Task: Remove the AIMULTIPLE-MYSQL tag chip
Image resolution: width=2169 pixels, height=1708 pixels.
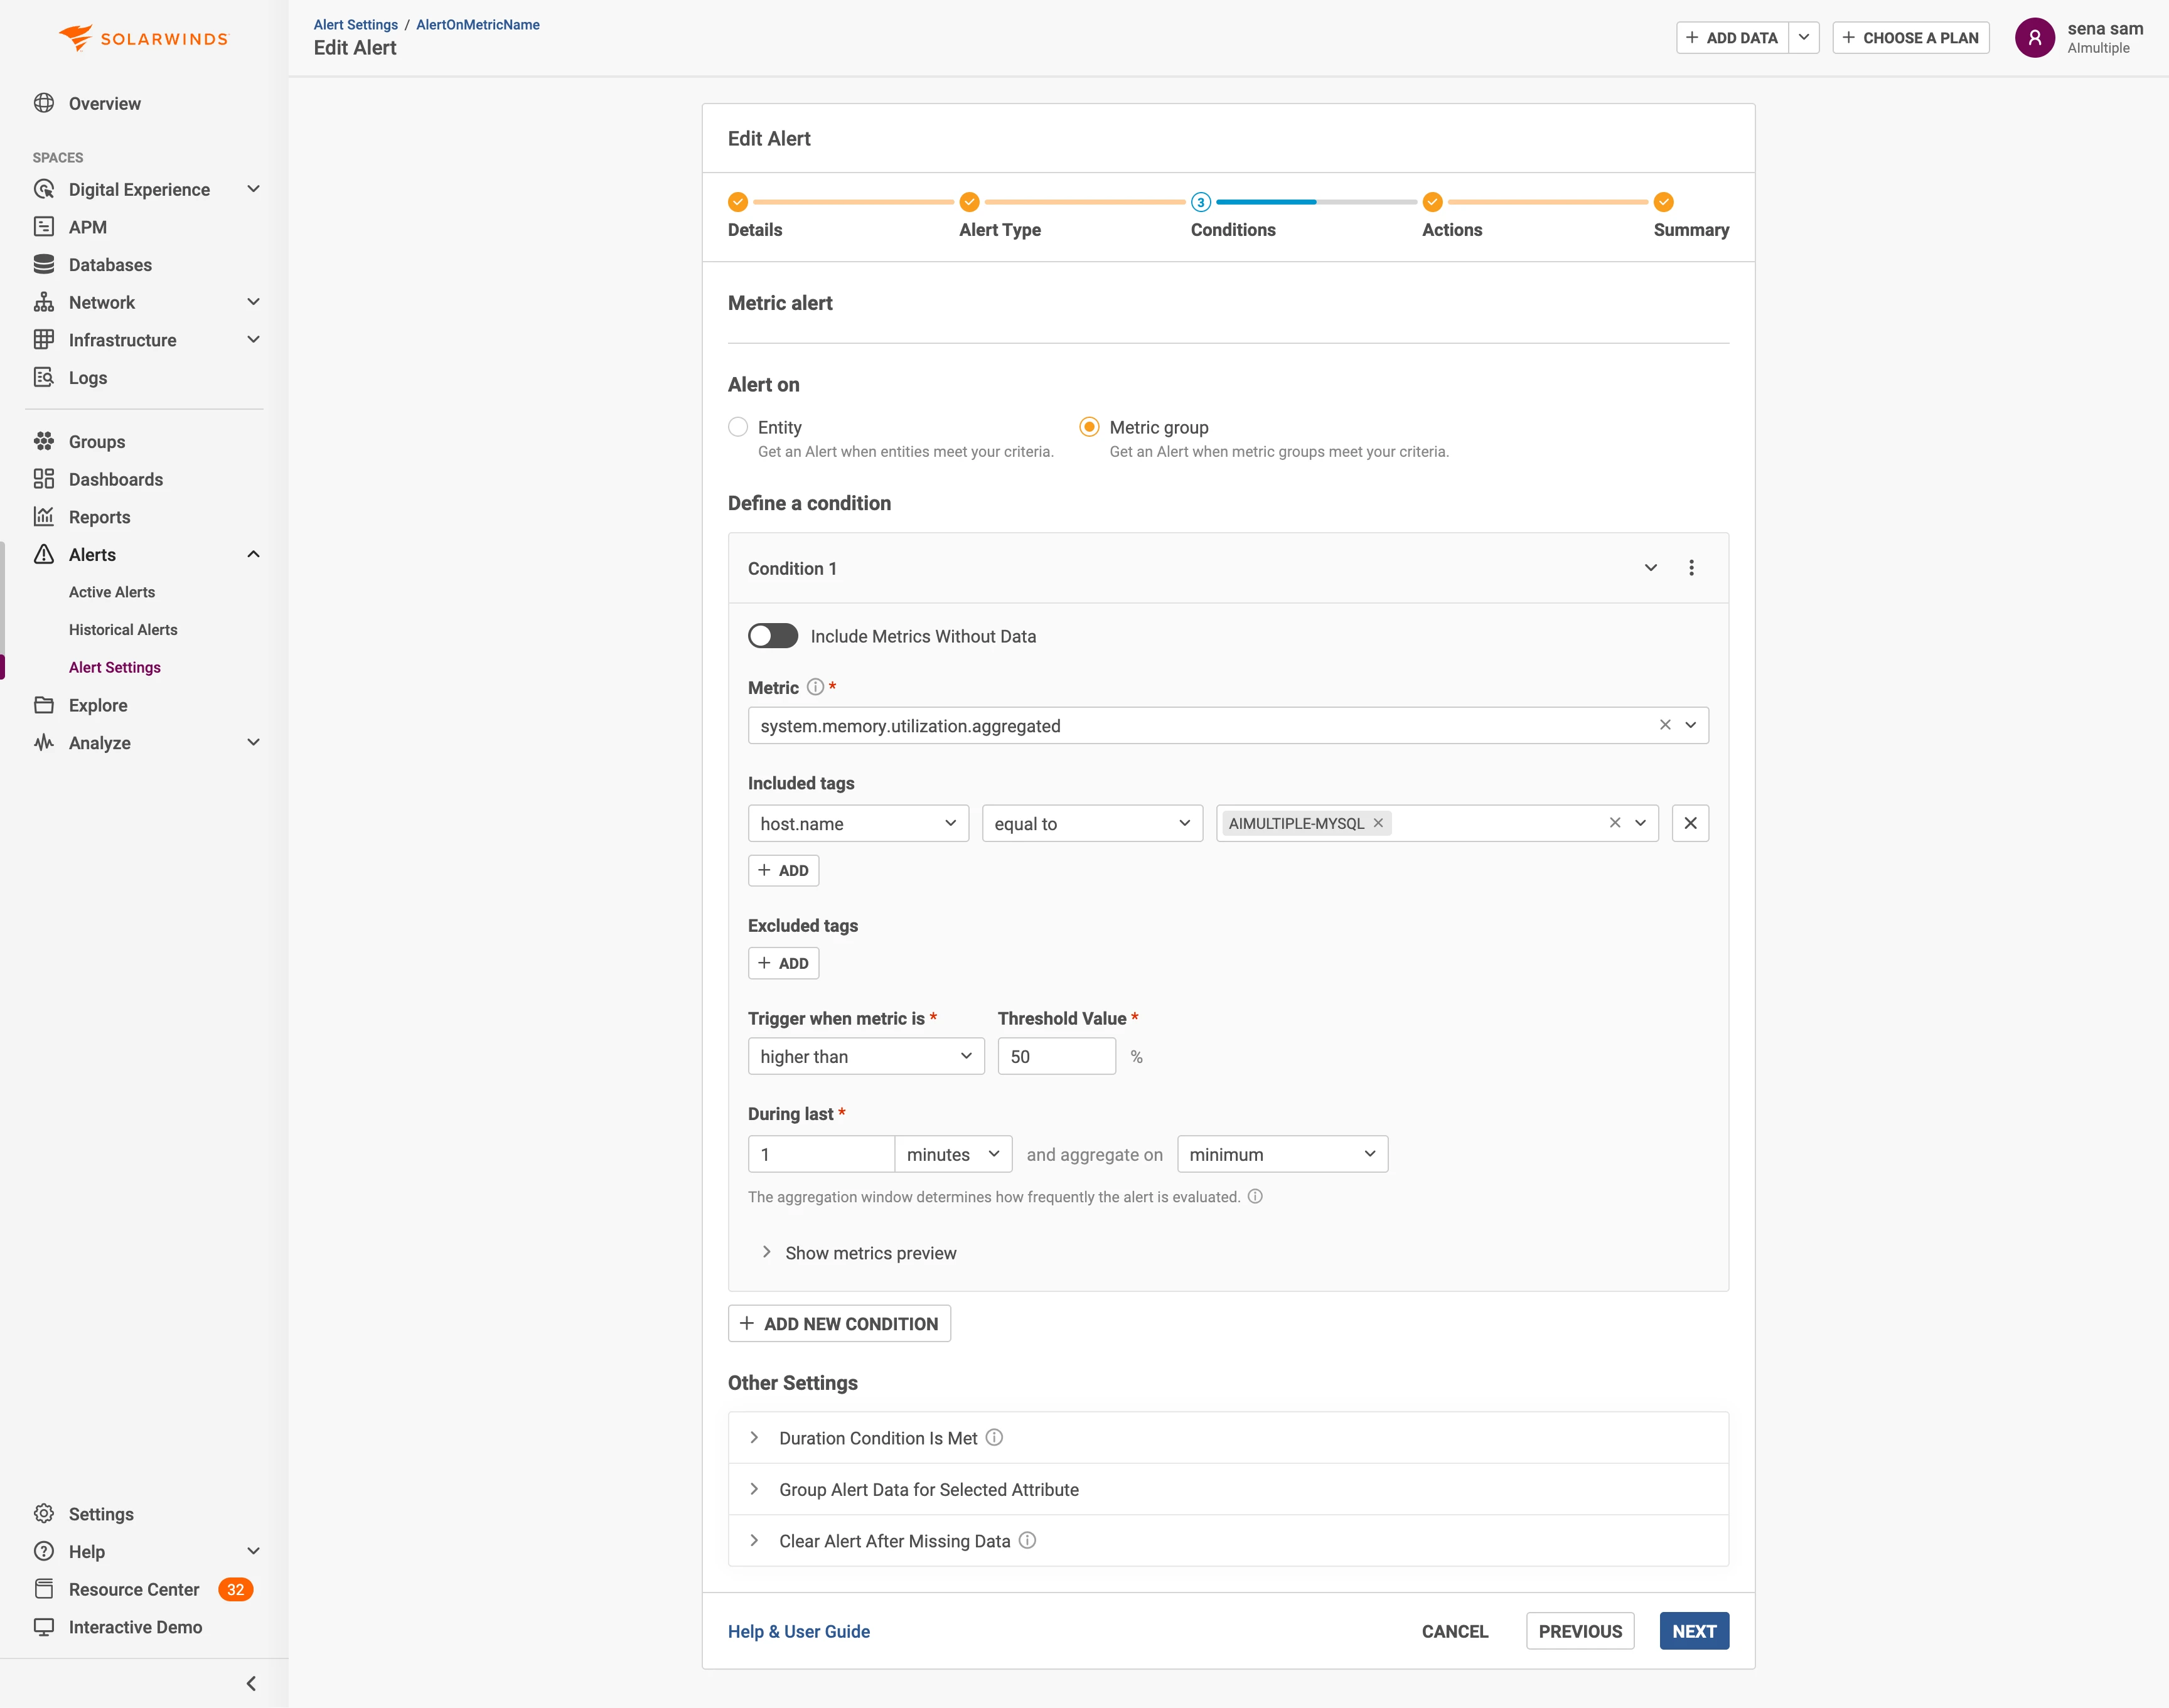Action: [1378, 823]
